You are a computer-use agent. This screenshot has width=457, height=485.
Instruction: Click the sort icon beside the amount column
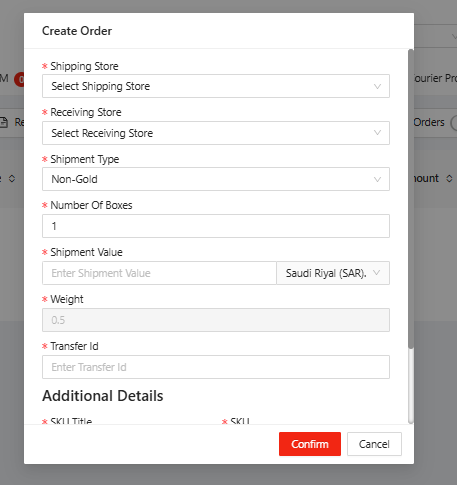point(449,178)
